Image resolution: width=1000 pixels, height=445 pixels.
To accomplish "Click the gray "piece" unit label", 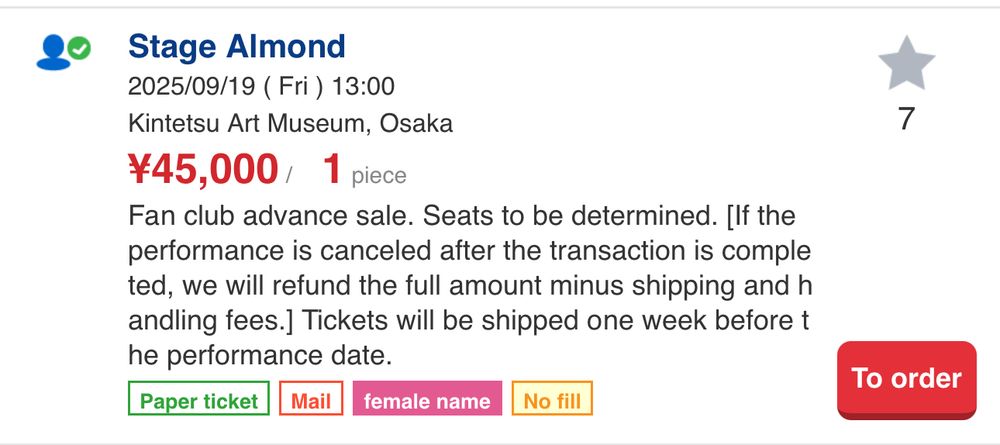I will 379,176.
